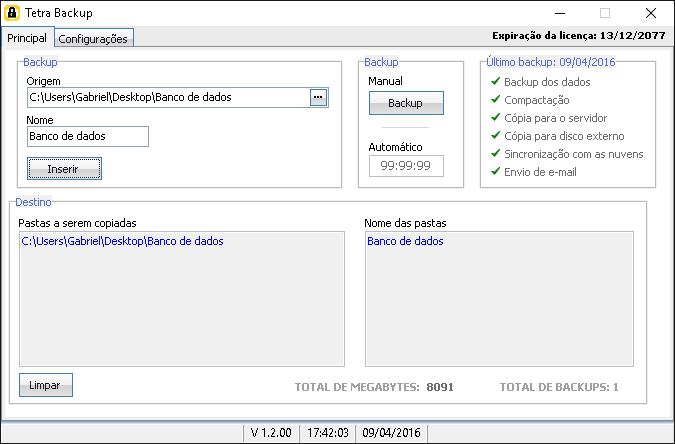This screenshot has height=444, width=675.
Task: Open the browse folder ellipsis button
Action: 319,97
